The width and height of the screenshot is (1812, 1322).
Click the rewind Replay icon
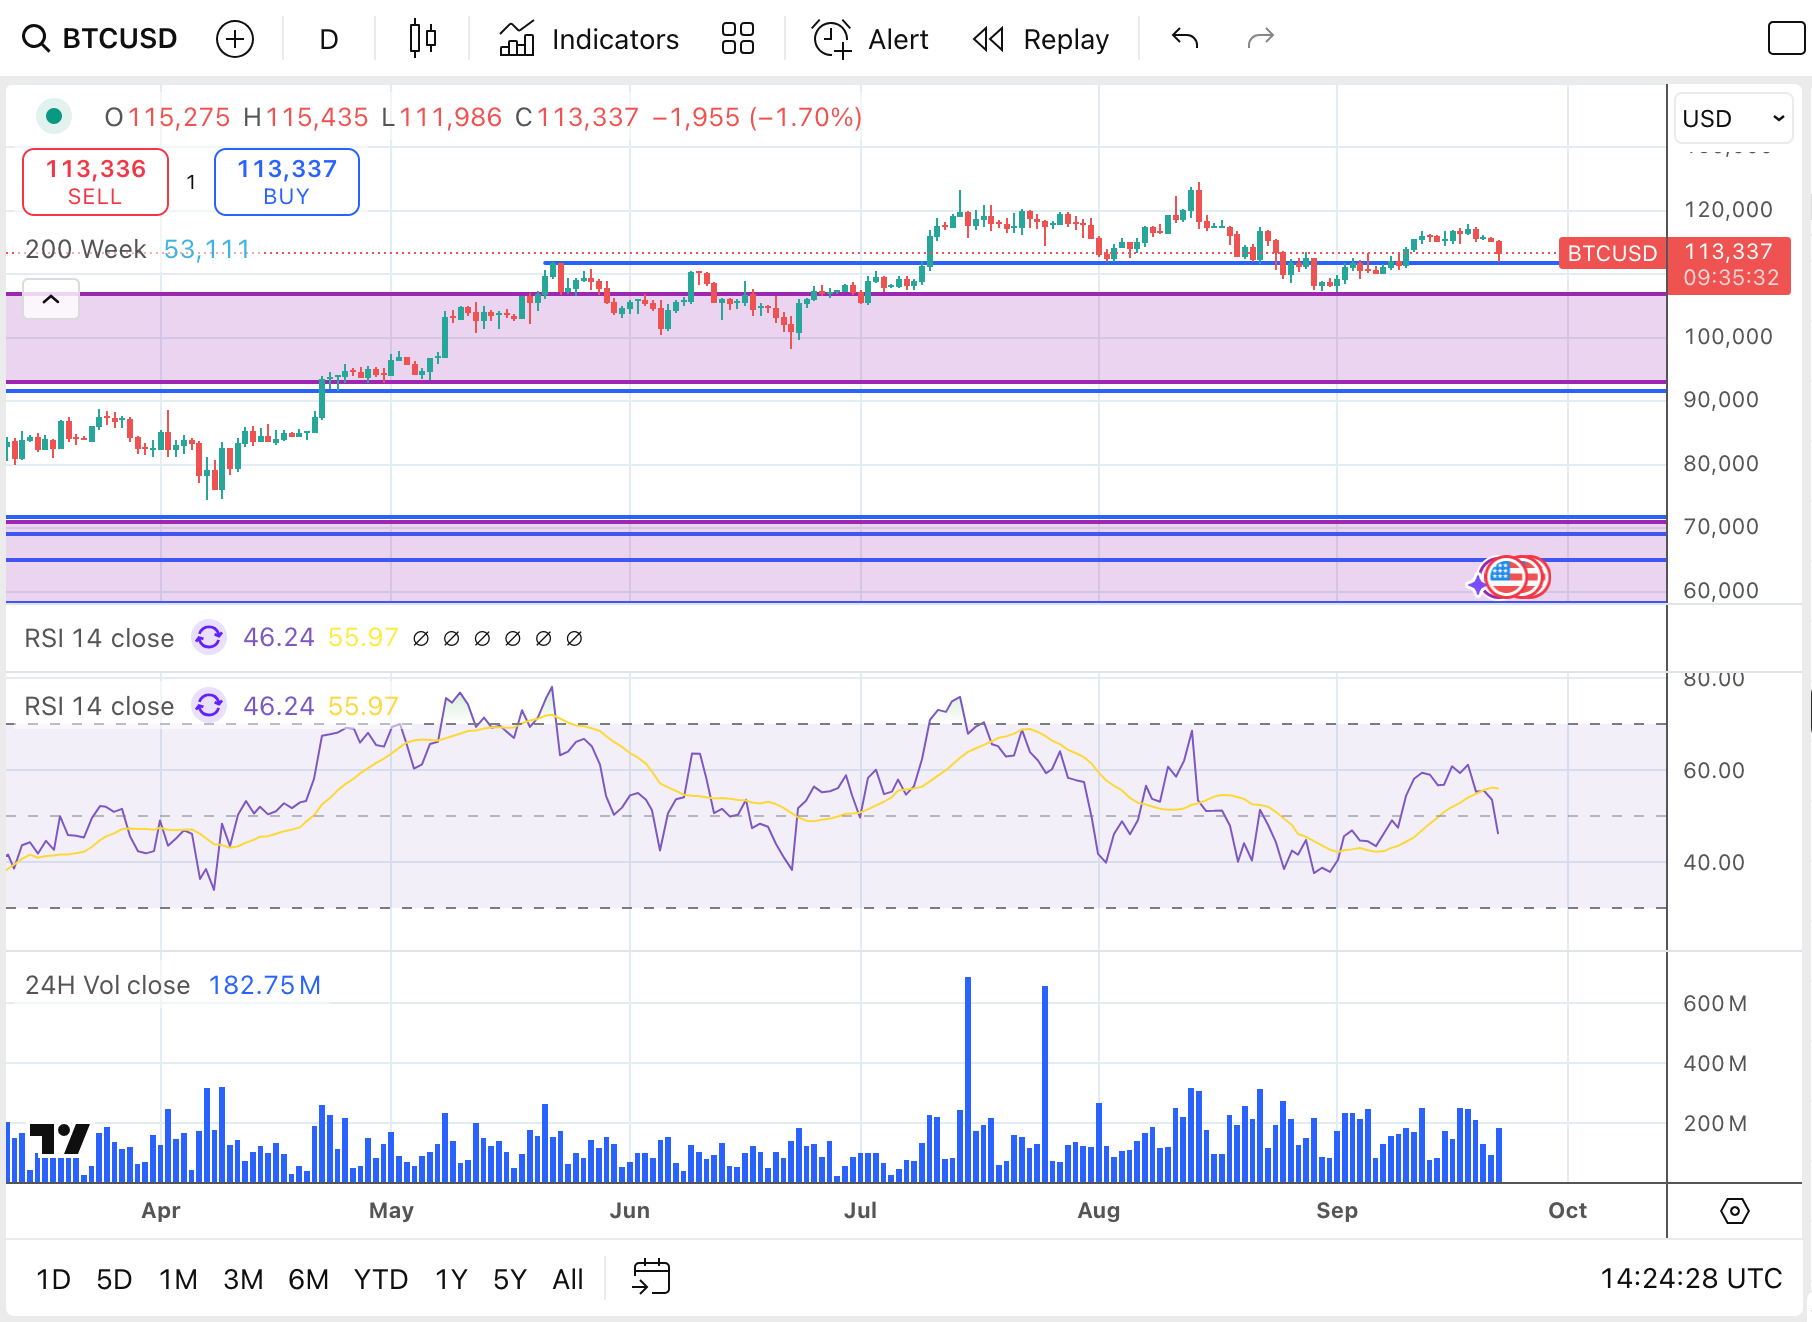988,39
